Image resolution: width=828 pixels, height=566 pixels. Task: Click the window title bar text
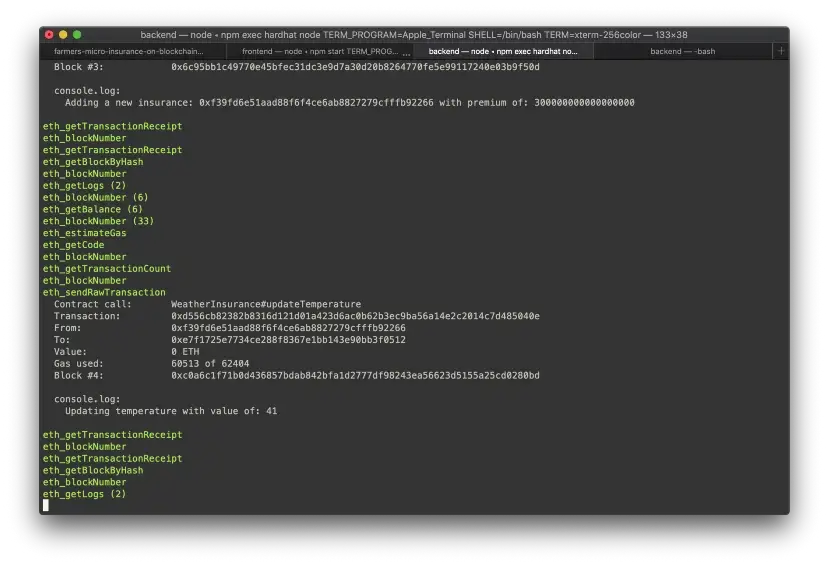coord(413,34)
